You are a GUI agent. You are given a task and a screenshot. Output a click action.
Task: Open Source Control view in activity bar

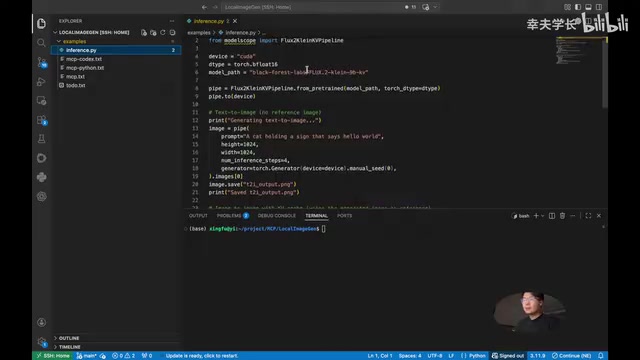pyautogui.click(x=42, y=62)
